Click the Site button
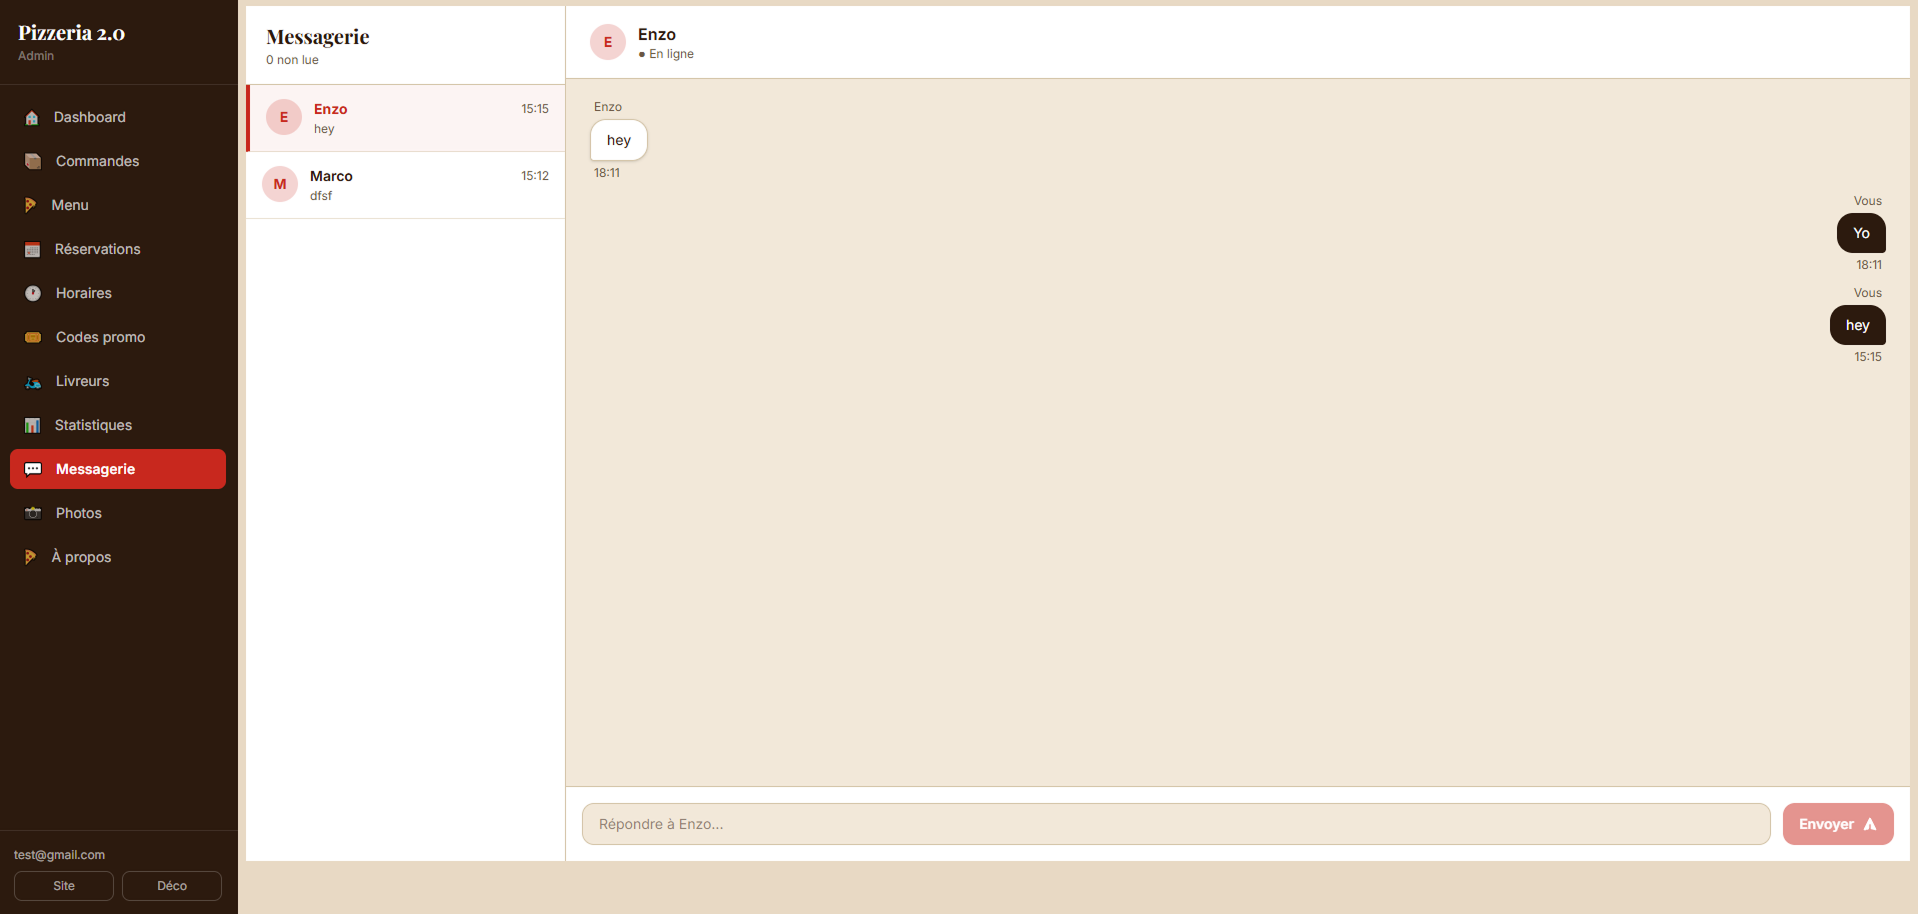Viewport: 1918px width, 914px height. click(x=64, y=886)
